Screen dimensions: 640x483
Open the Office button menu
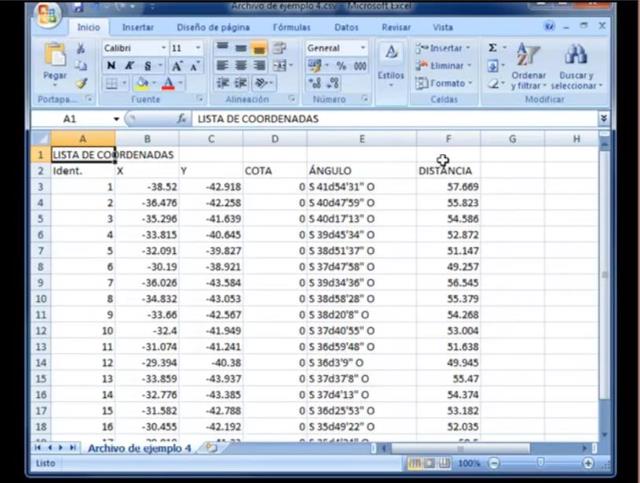pyautogui.click(x=48, y=14)
